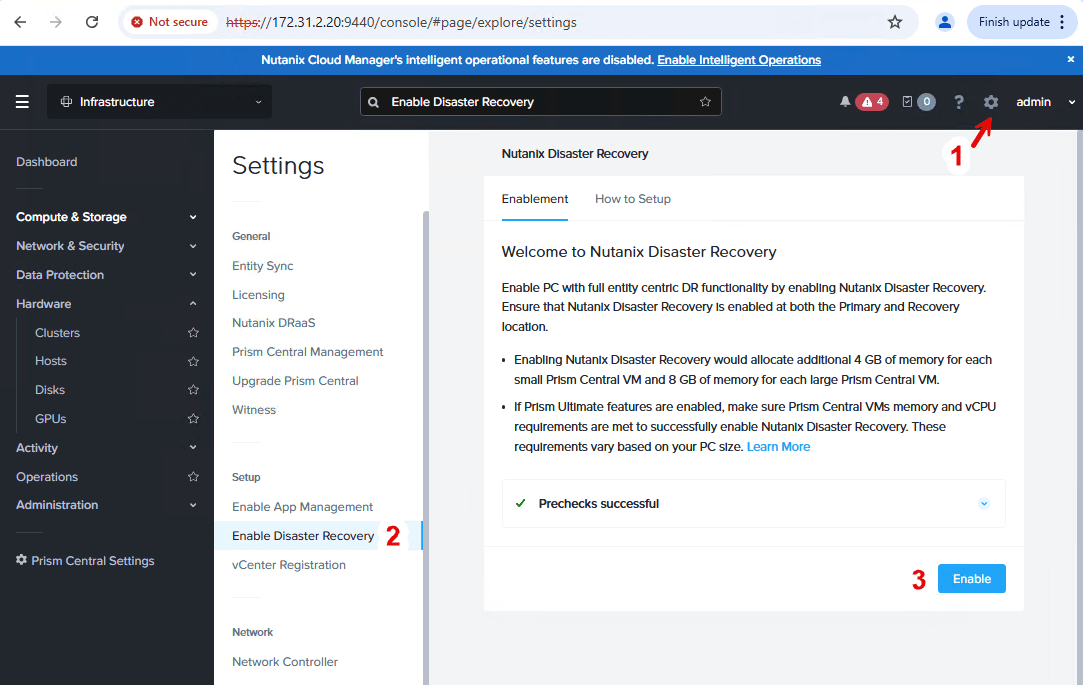Expand the Data Protection section
Screen dimensions: 1083x685
point(106,275)
